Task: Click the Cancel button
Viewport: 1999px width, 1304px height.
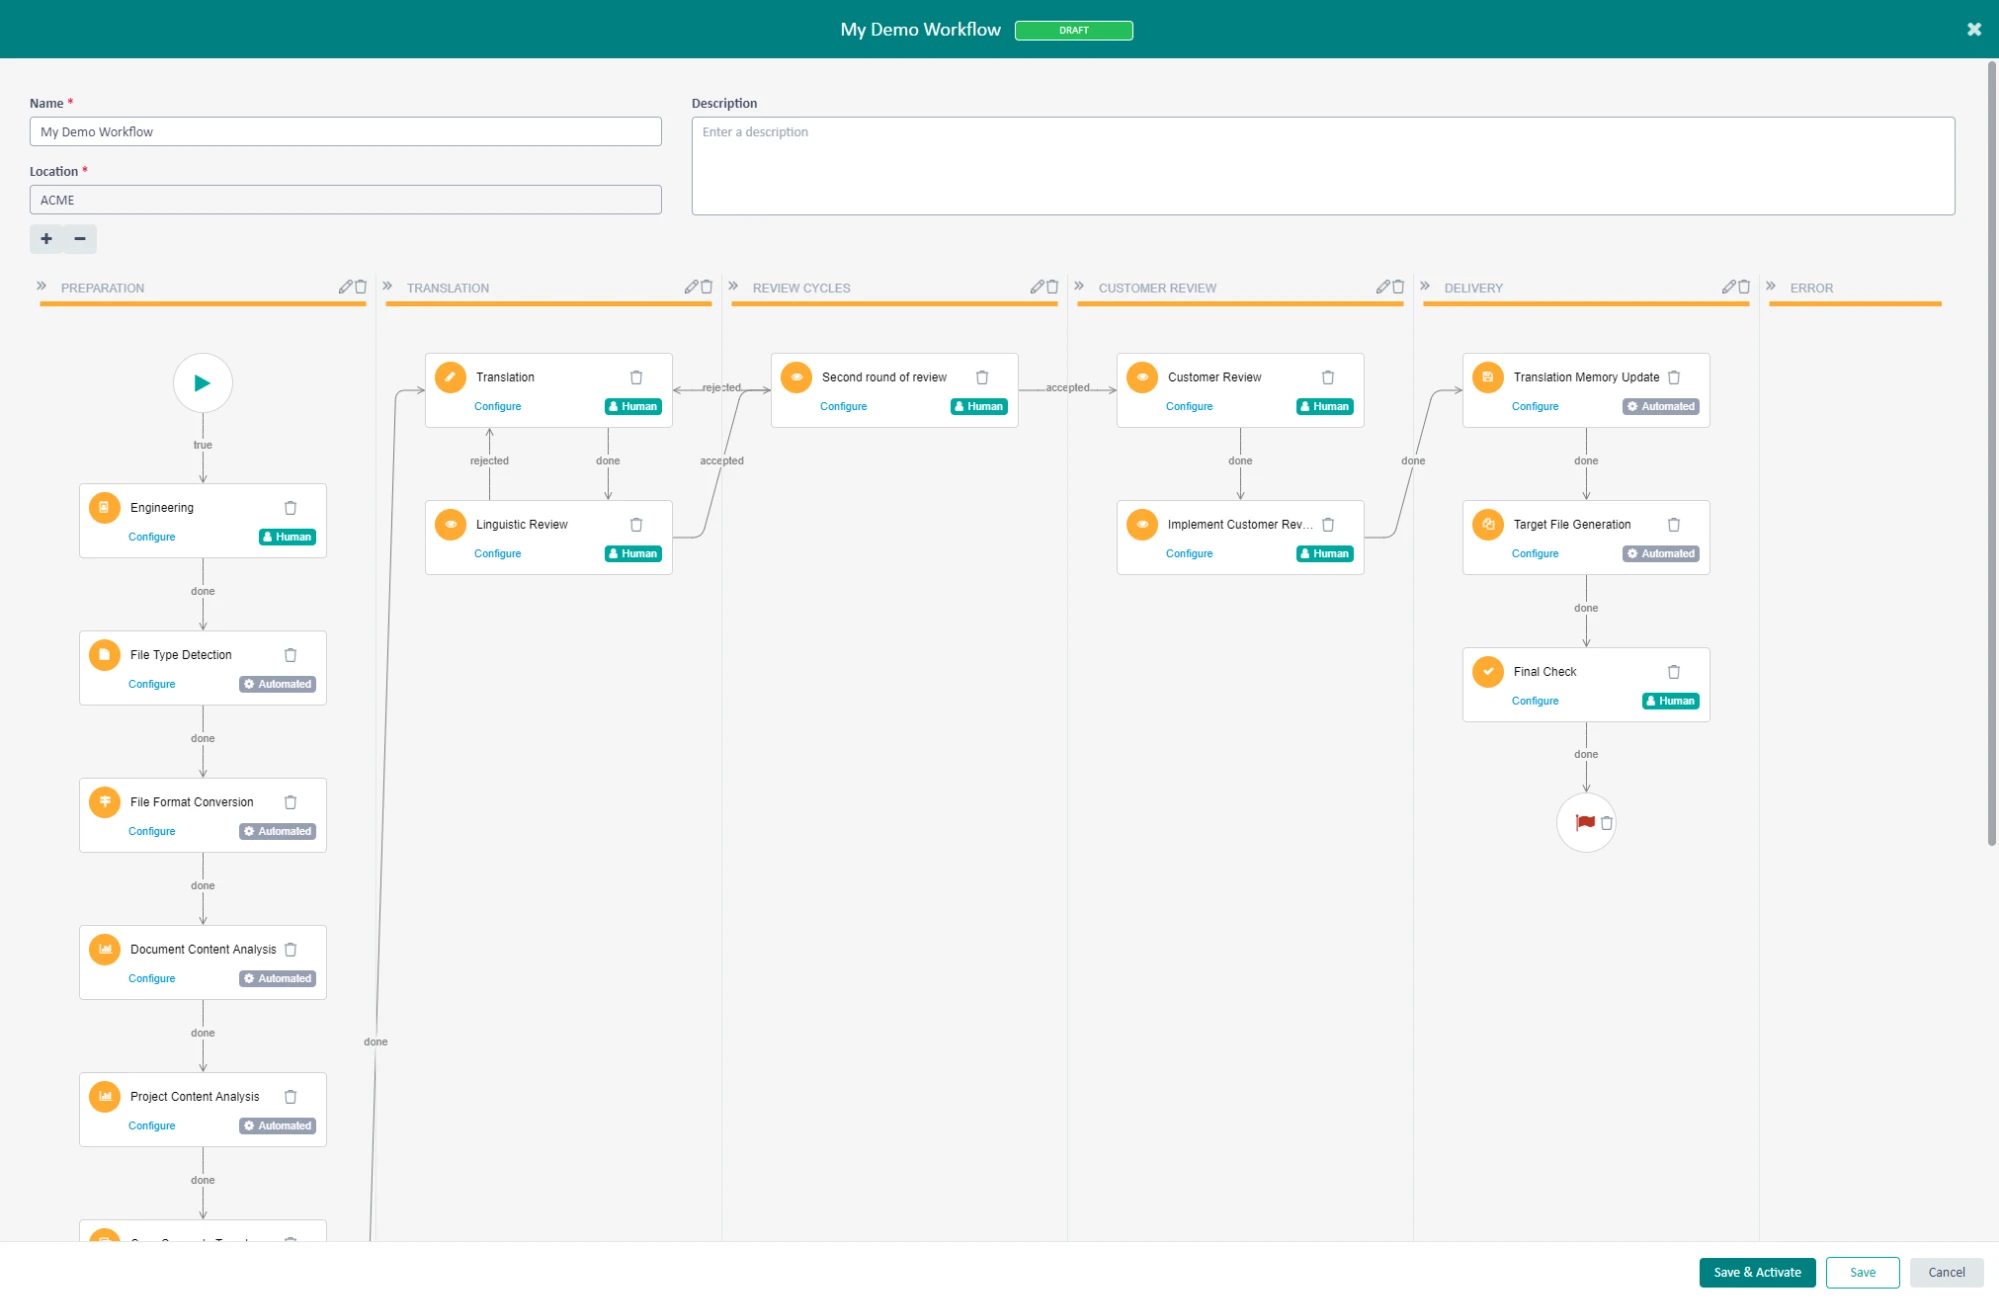Action: click(1945, 1272)
